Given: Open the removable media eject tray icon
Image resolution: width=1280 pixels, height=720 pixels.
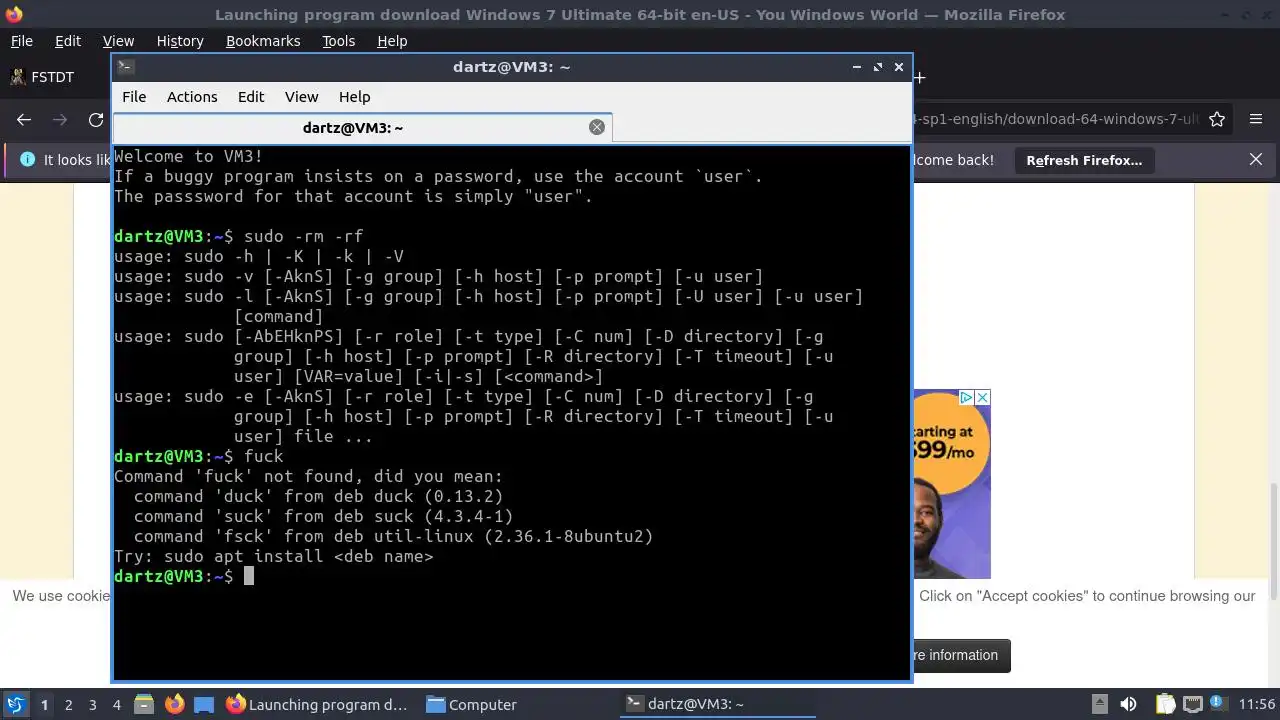Looking at the screenshot, I should click(1099, 704).
